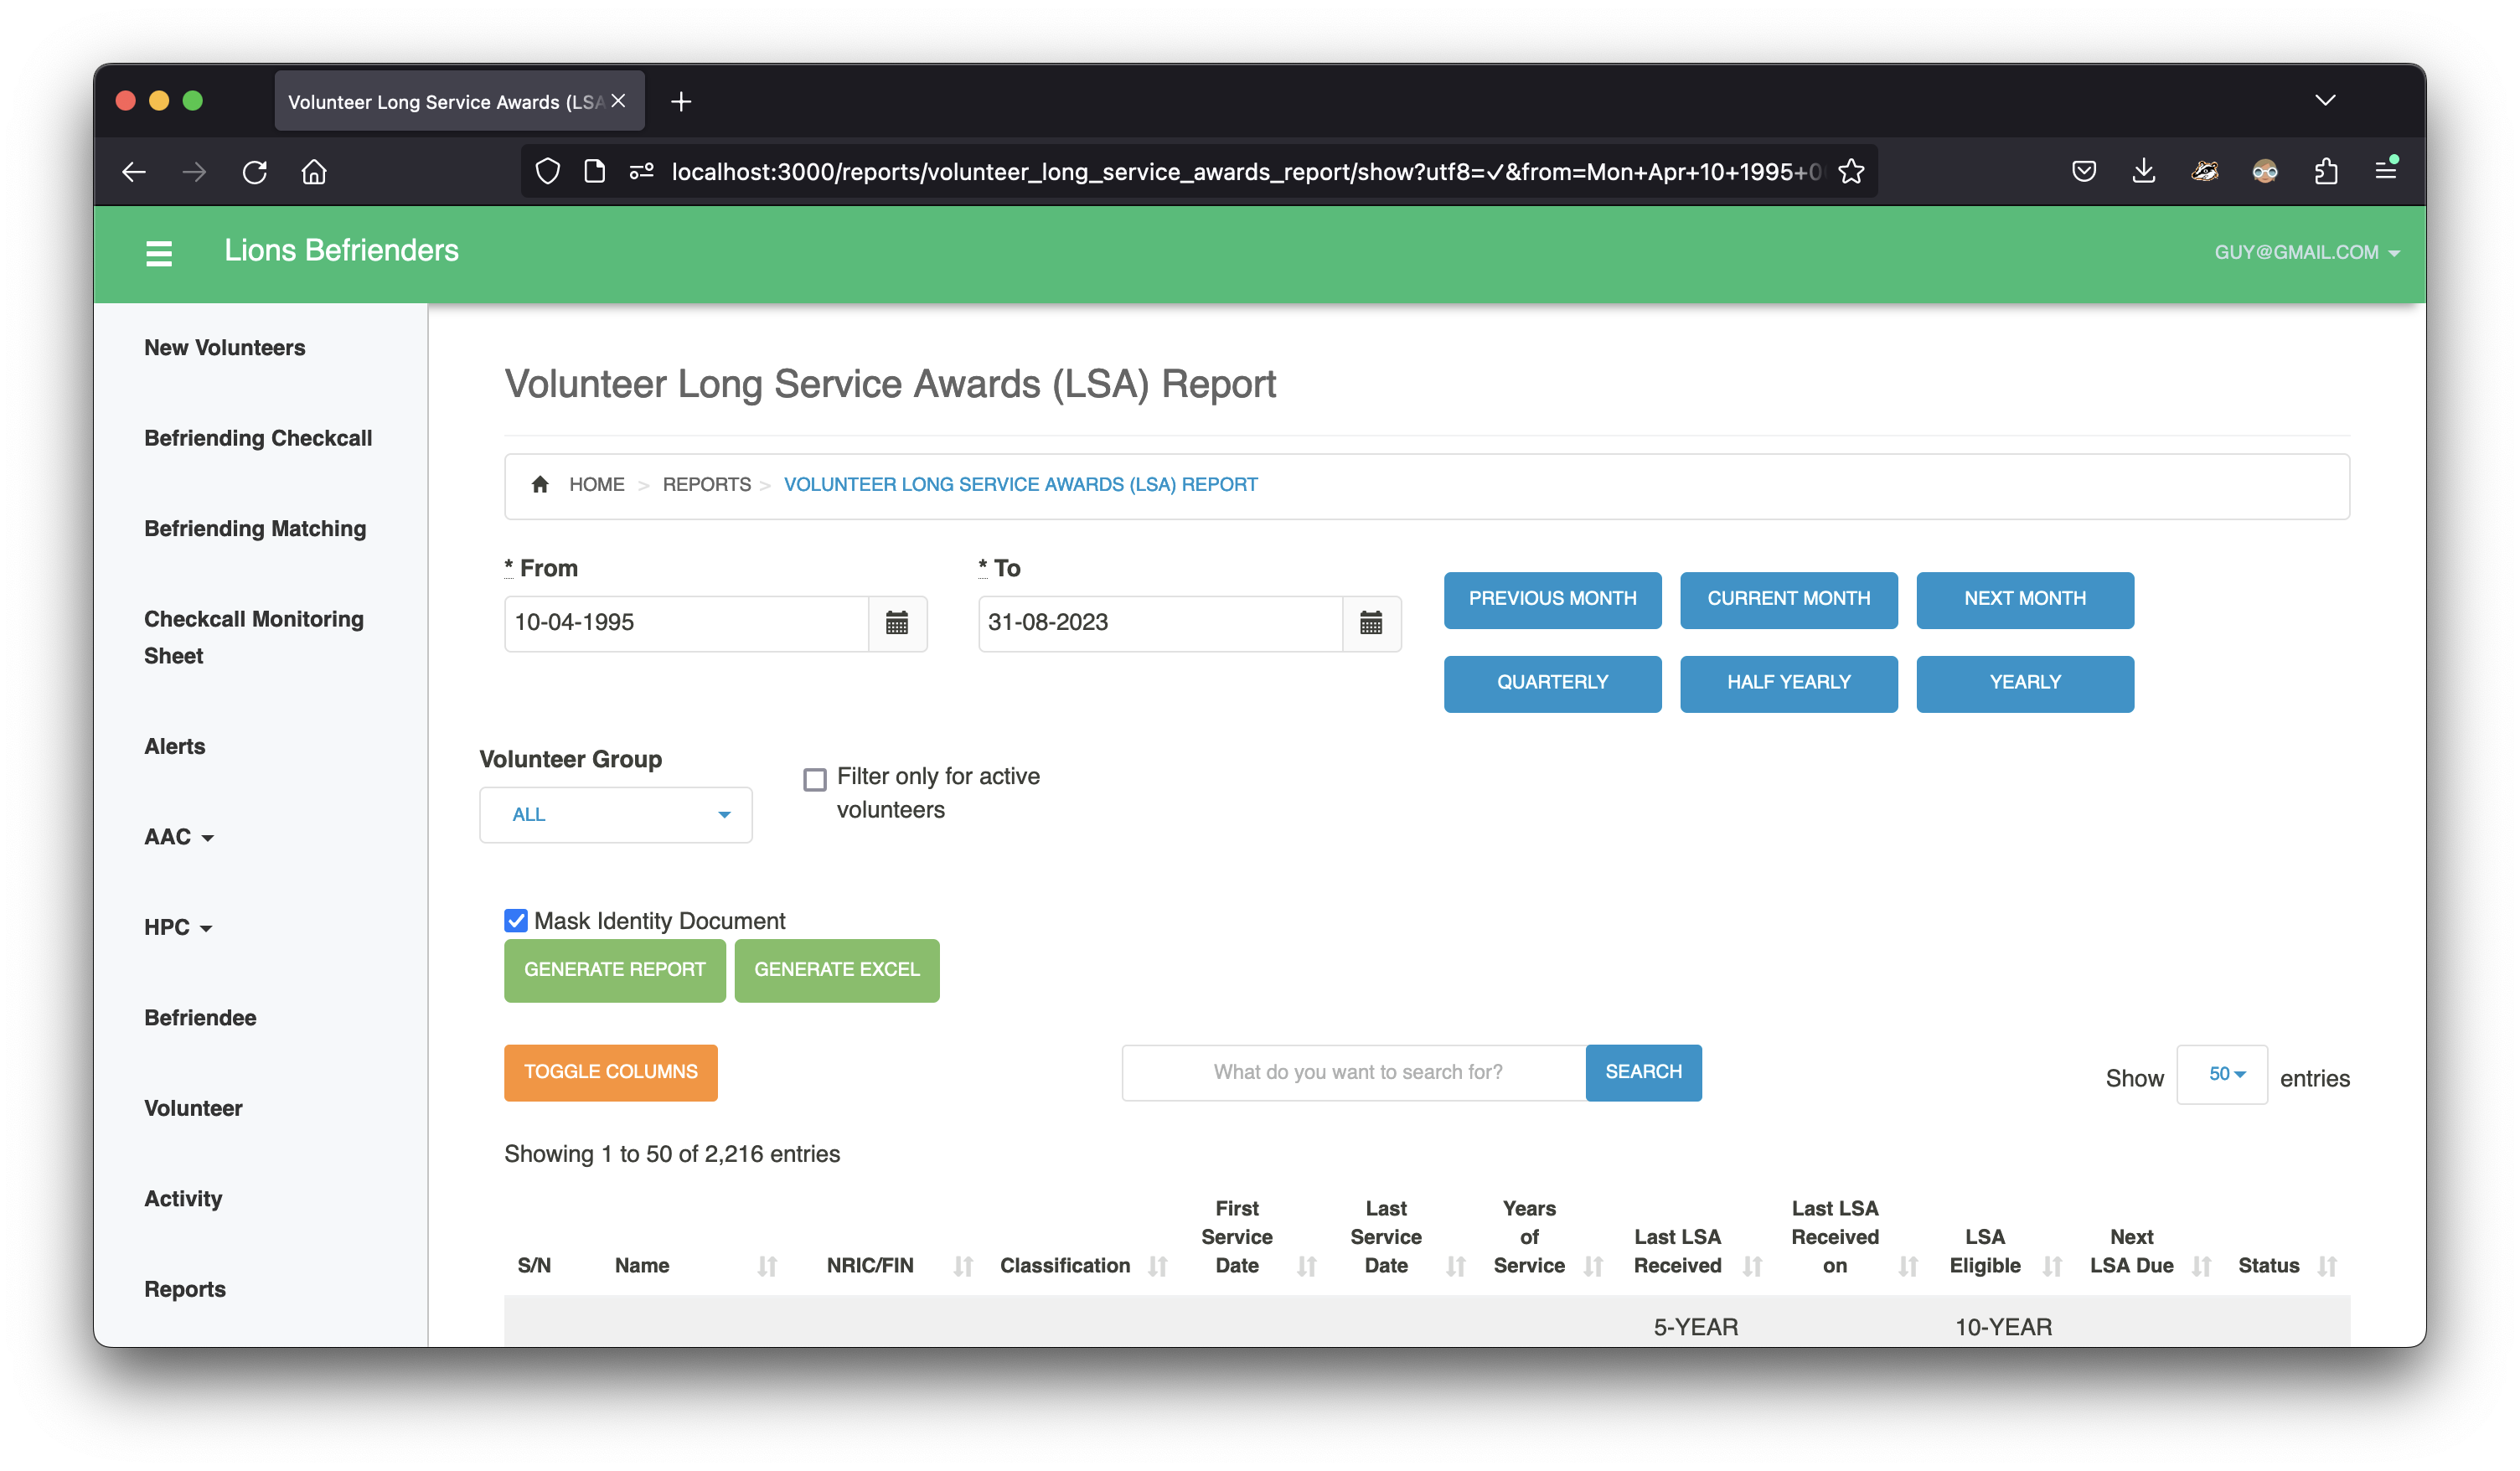Open Activity in the sidebar
The width and height of the screenshot is (2520, 1471).
coord(183,1198)
